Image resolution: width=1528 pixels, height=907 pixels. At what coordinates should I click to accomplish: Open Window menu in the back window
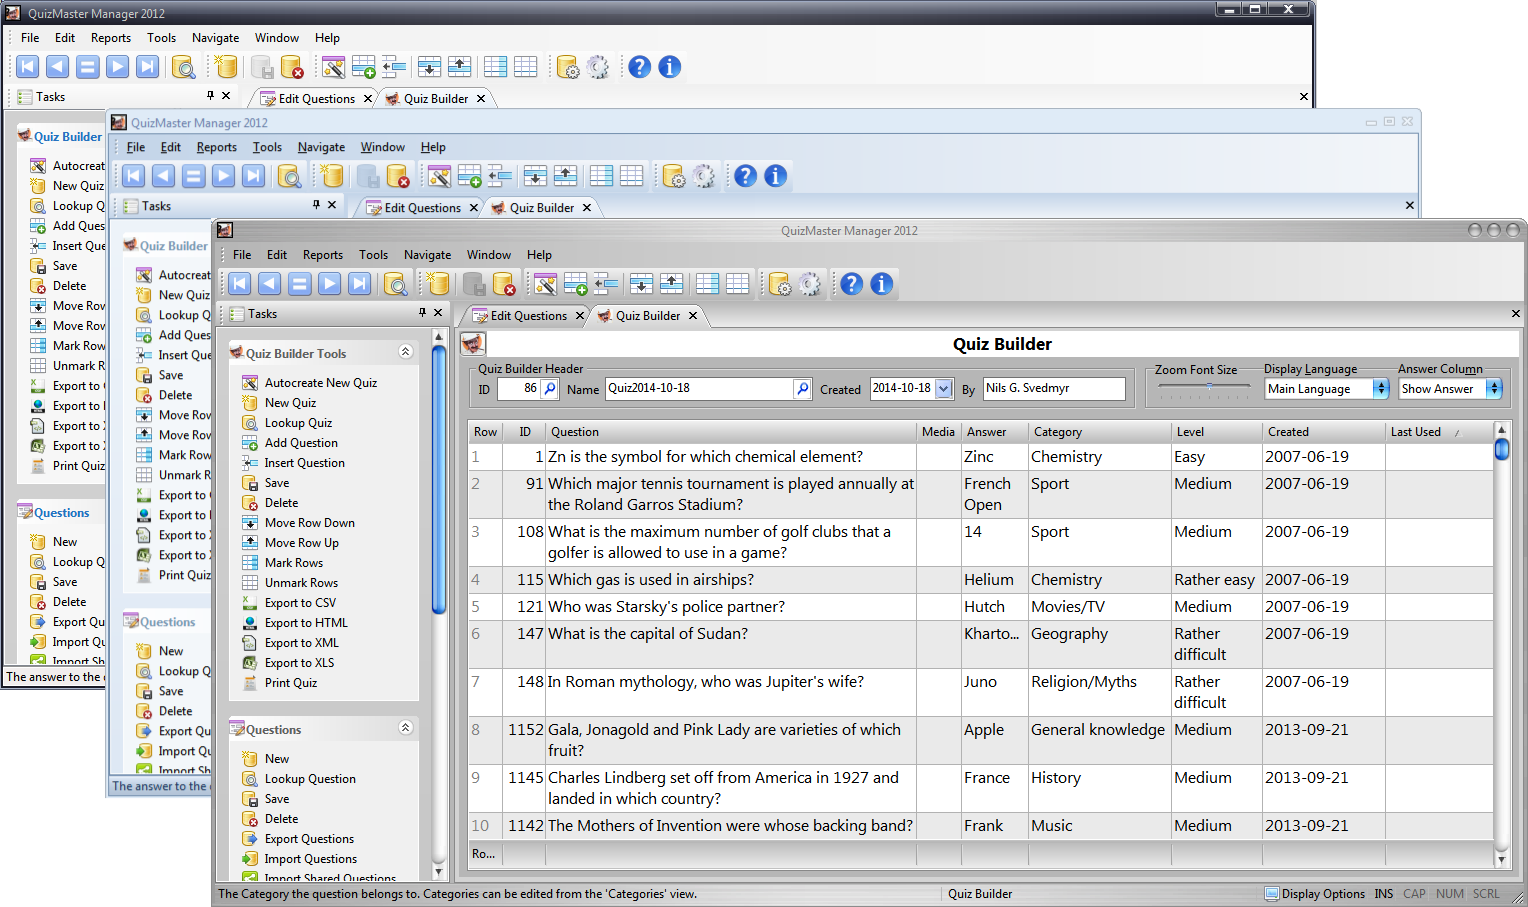coord(277,38)
